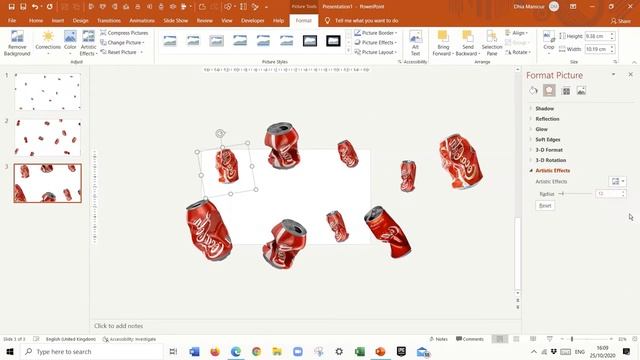Screen dimensions: 640x360
Task: Open the View tab
Action: (227, 20)
